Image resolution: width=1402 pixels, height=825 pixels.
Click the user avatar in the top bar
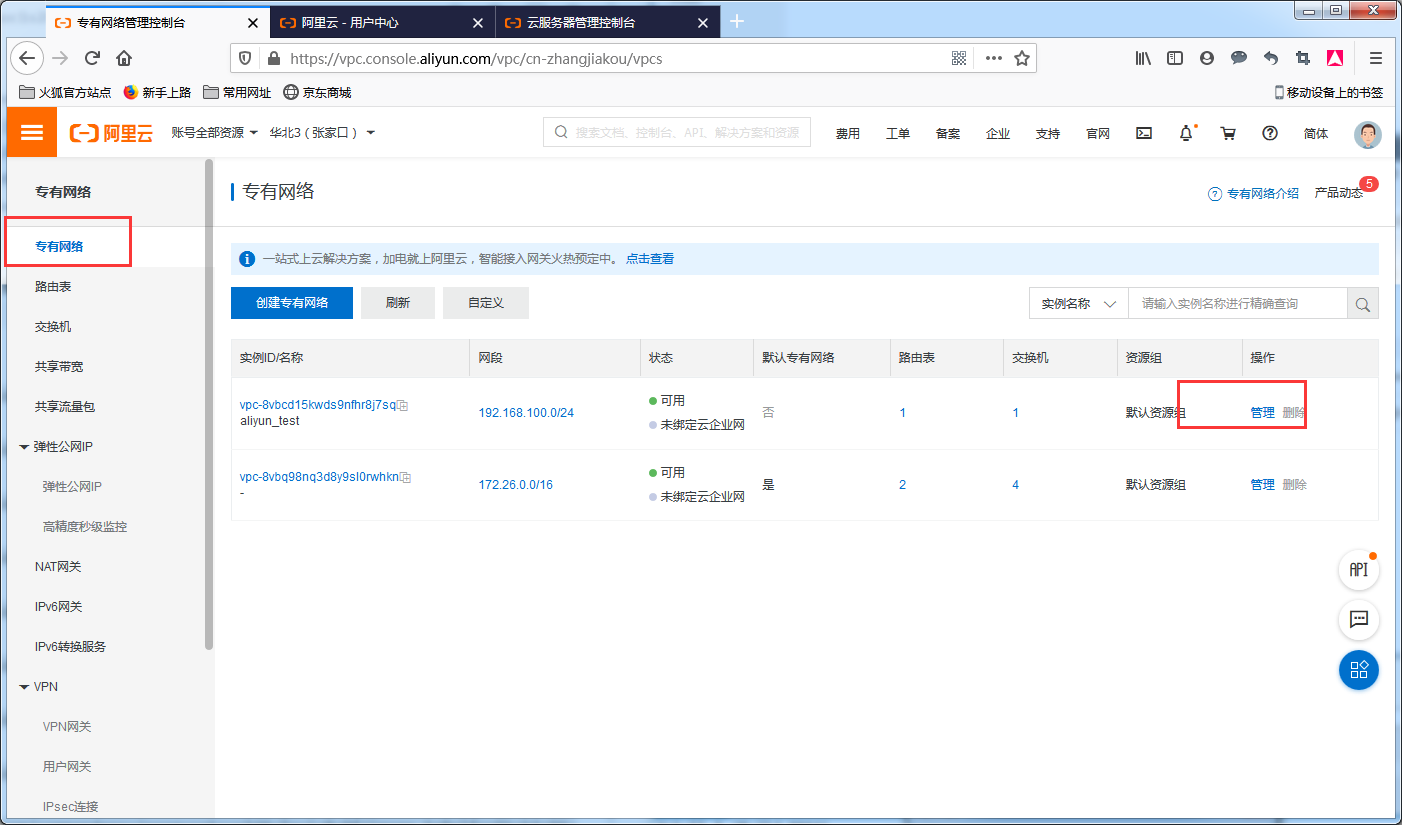(1367, 134)
